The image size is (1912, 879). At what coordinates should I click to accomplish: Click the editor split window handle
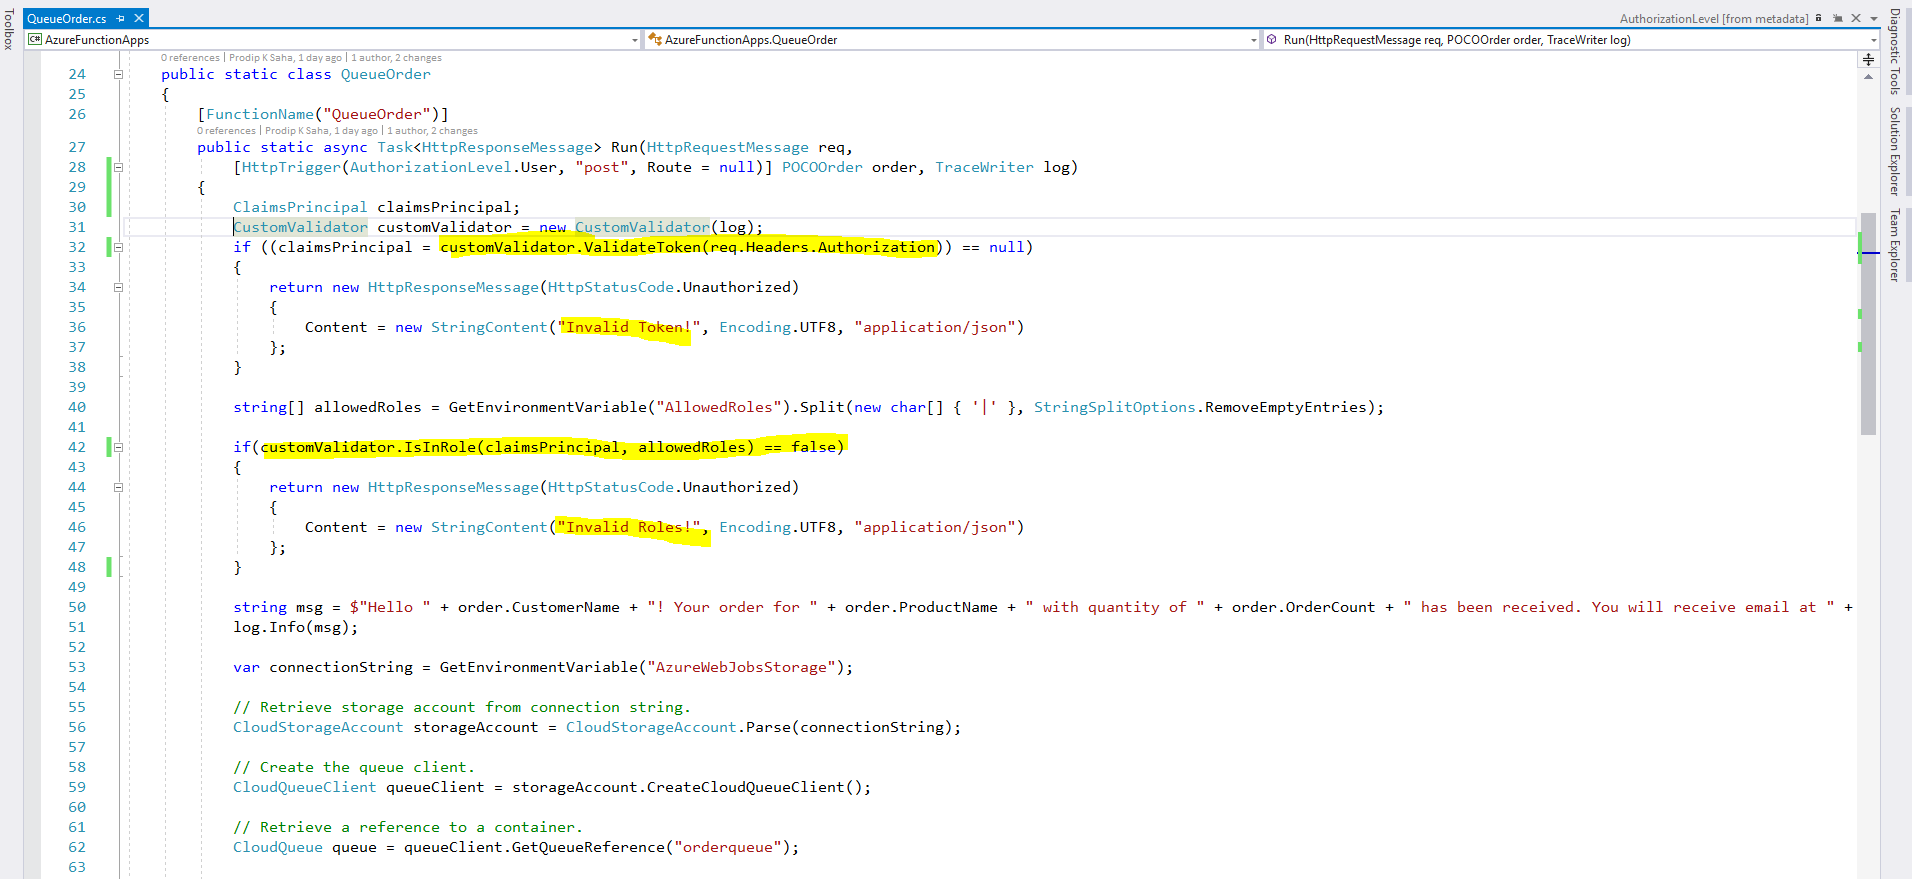click(1868, 60)
